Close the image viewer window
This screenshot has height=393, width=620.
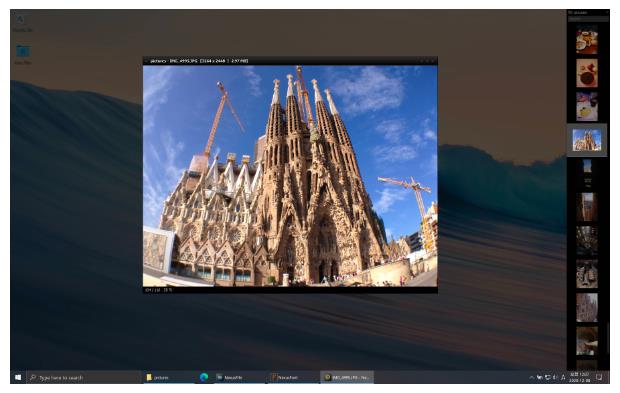point(433,61)
